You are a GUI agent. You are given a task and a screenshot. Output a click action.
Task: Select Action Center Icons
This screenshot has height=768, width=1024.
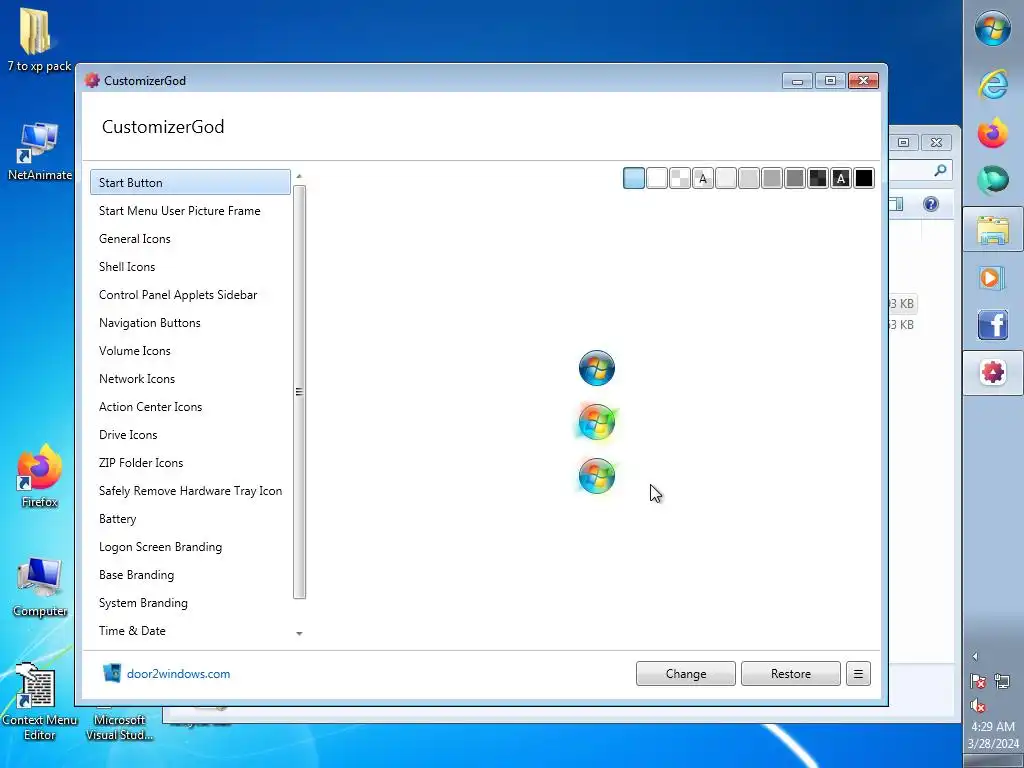(x=150, y=407)
